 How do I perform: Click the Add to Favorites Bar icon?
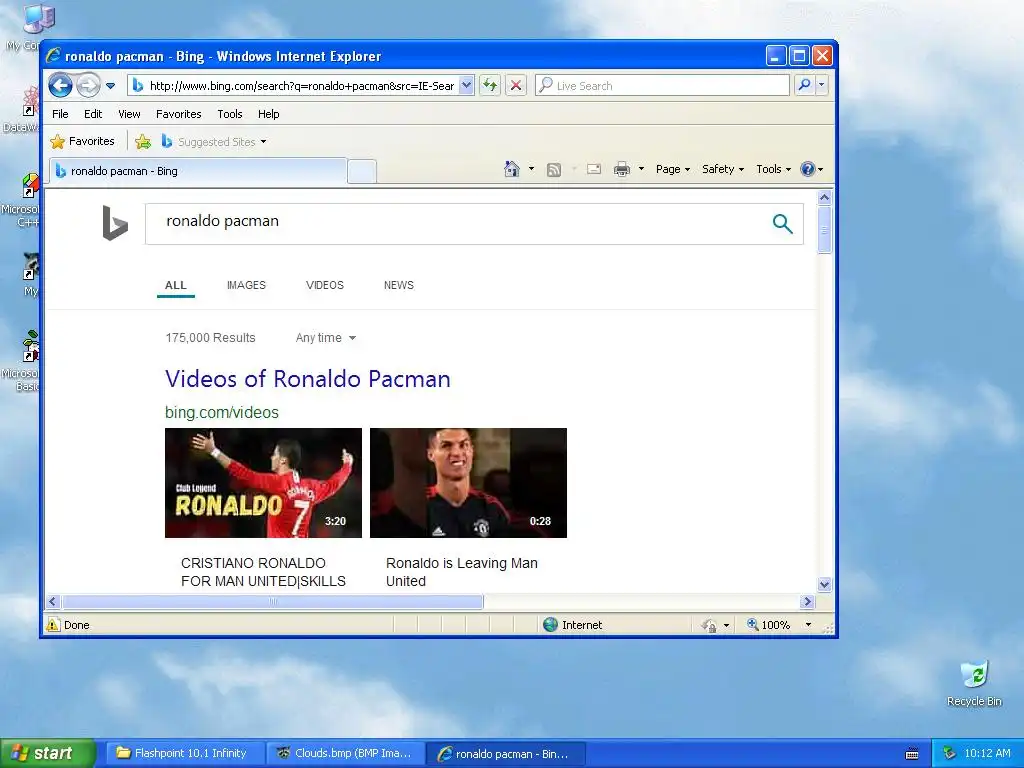(x=143, y=141)
